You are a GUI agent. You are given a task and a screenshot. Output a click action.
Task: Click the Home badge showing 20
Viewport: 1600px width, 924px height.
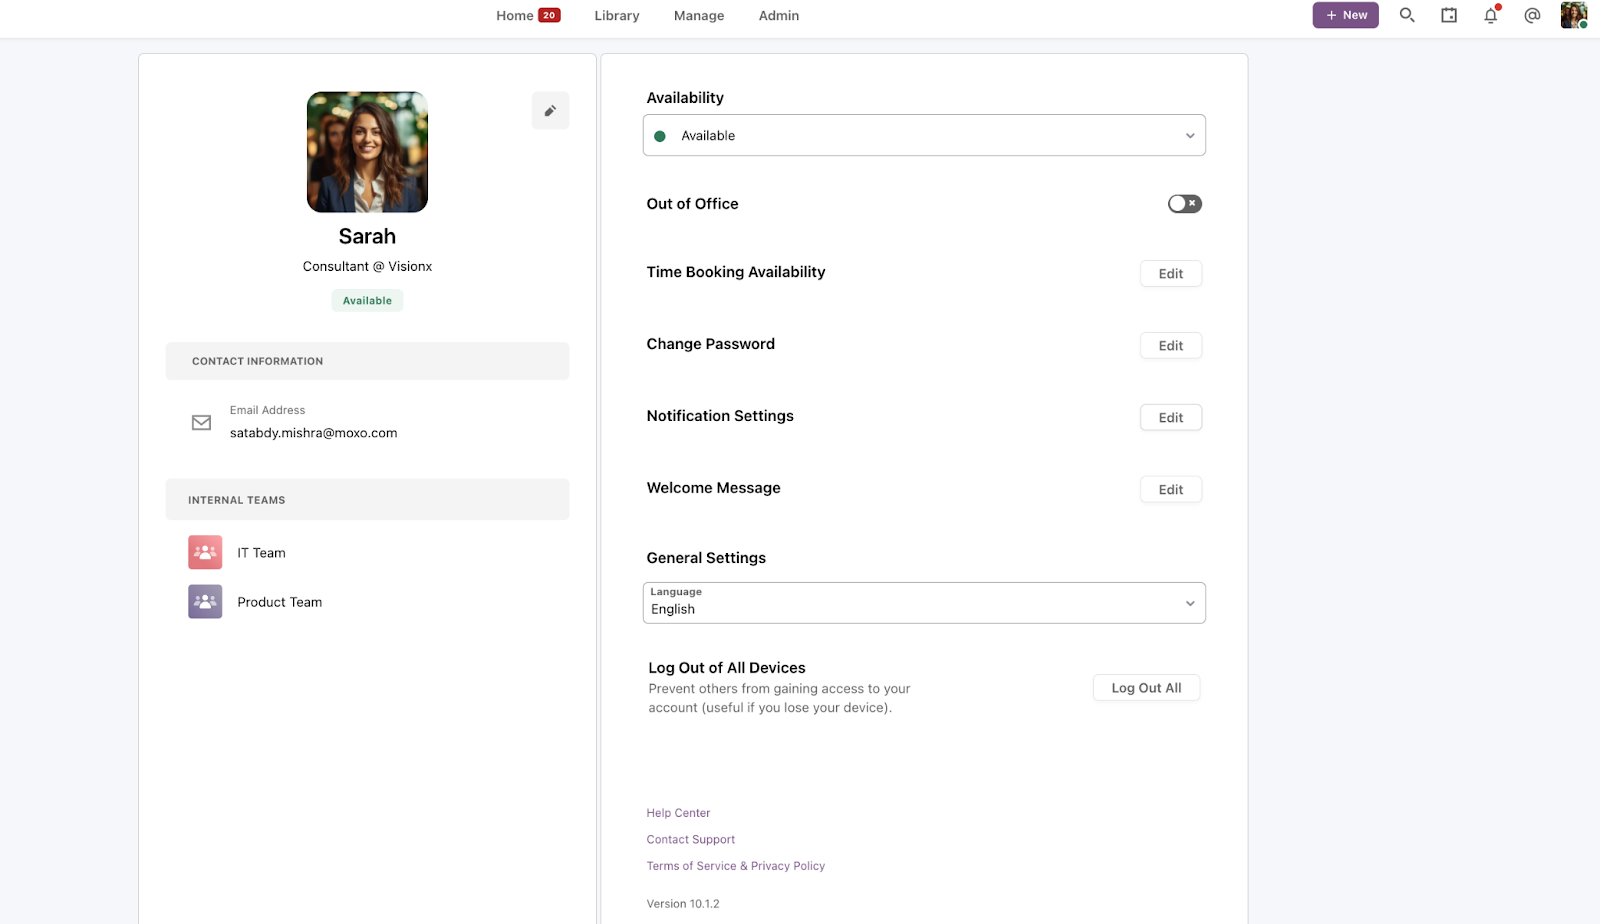click(548, 15)
